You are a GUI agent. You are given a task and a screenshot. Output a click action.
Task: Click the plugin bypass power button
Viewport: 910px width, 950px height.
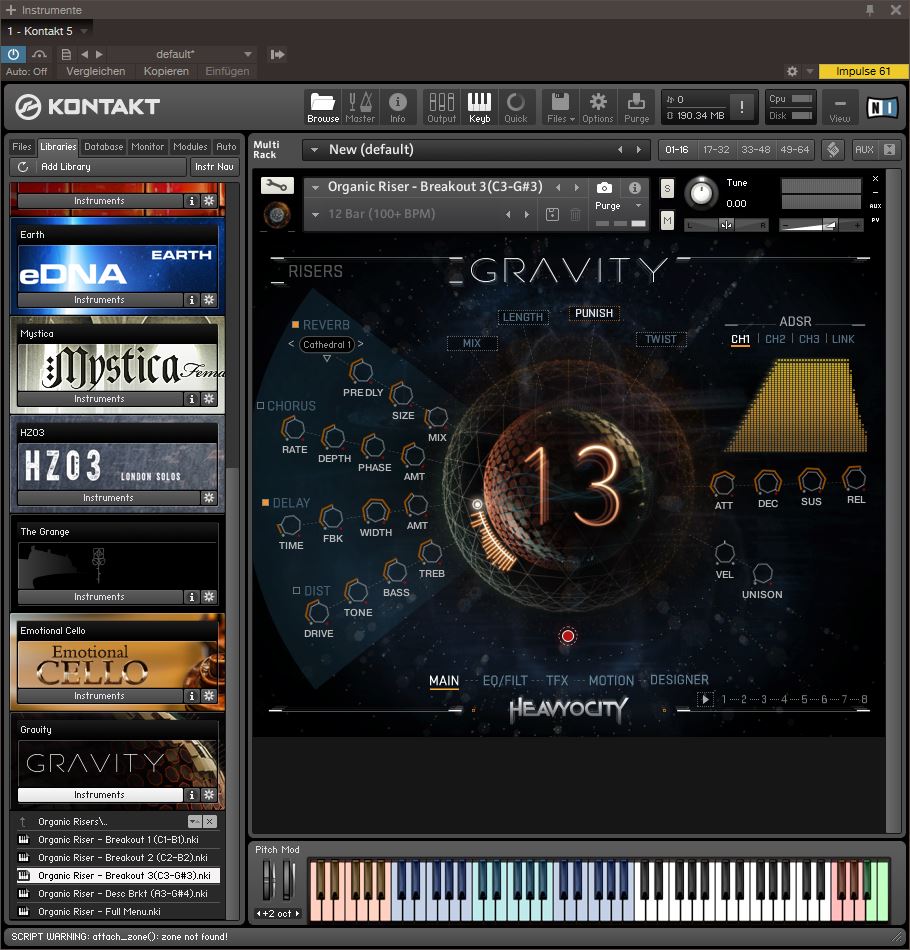coord(13,55)
